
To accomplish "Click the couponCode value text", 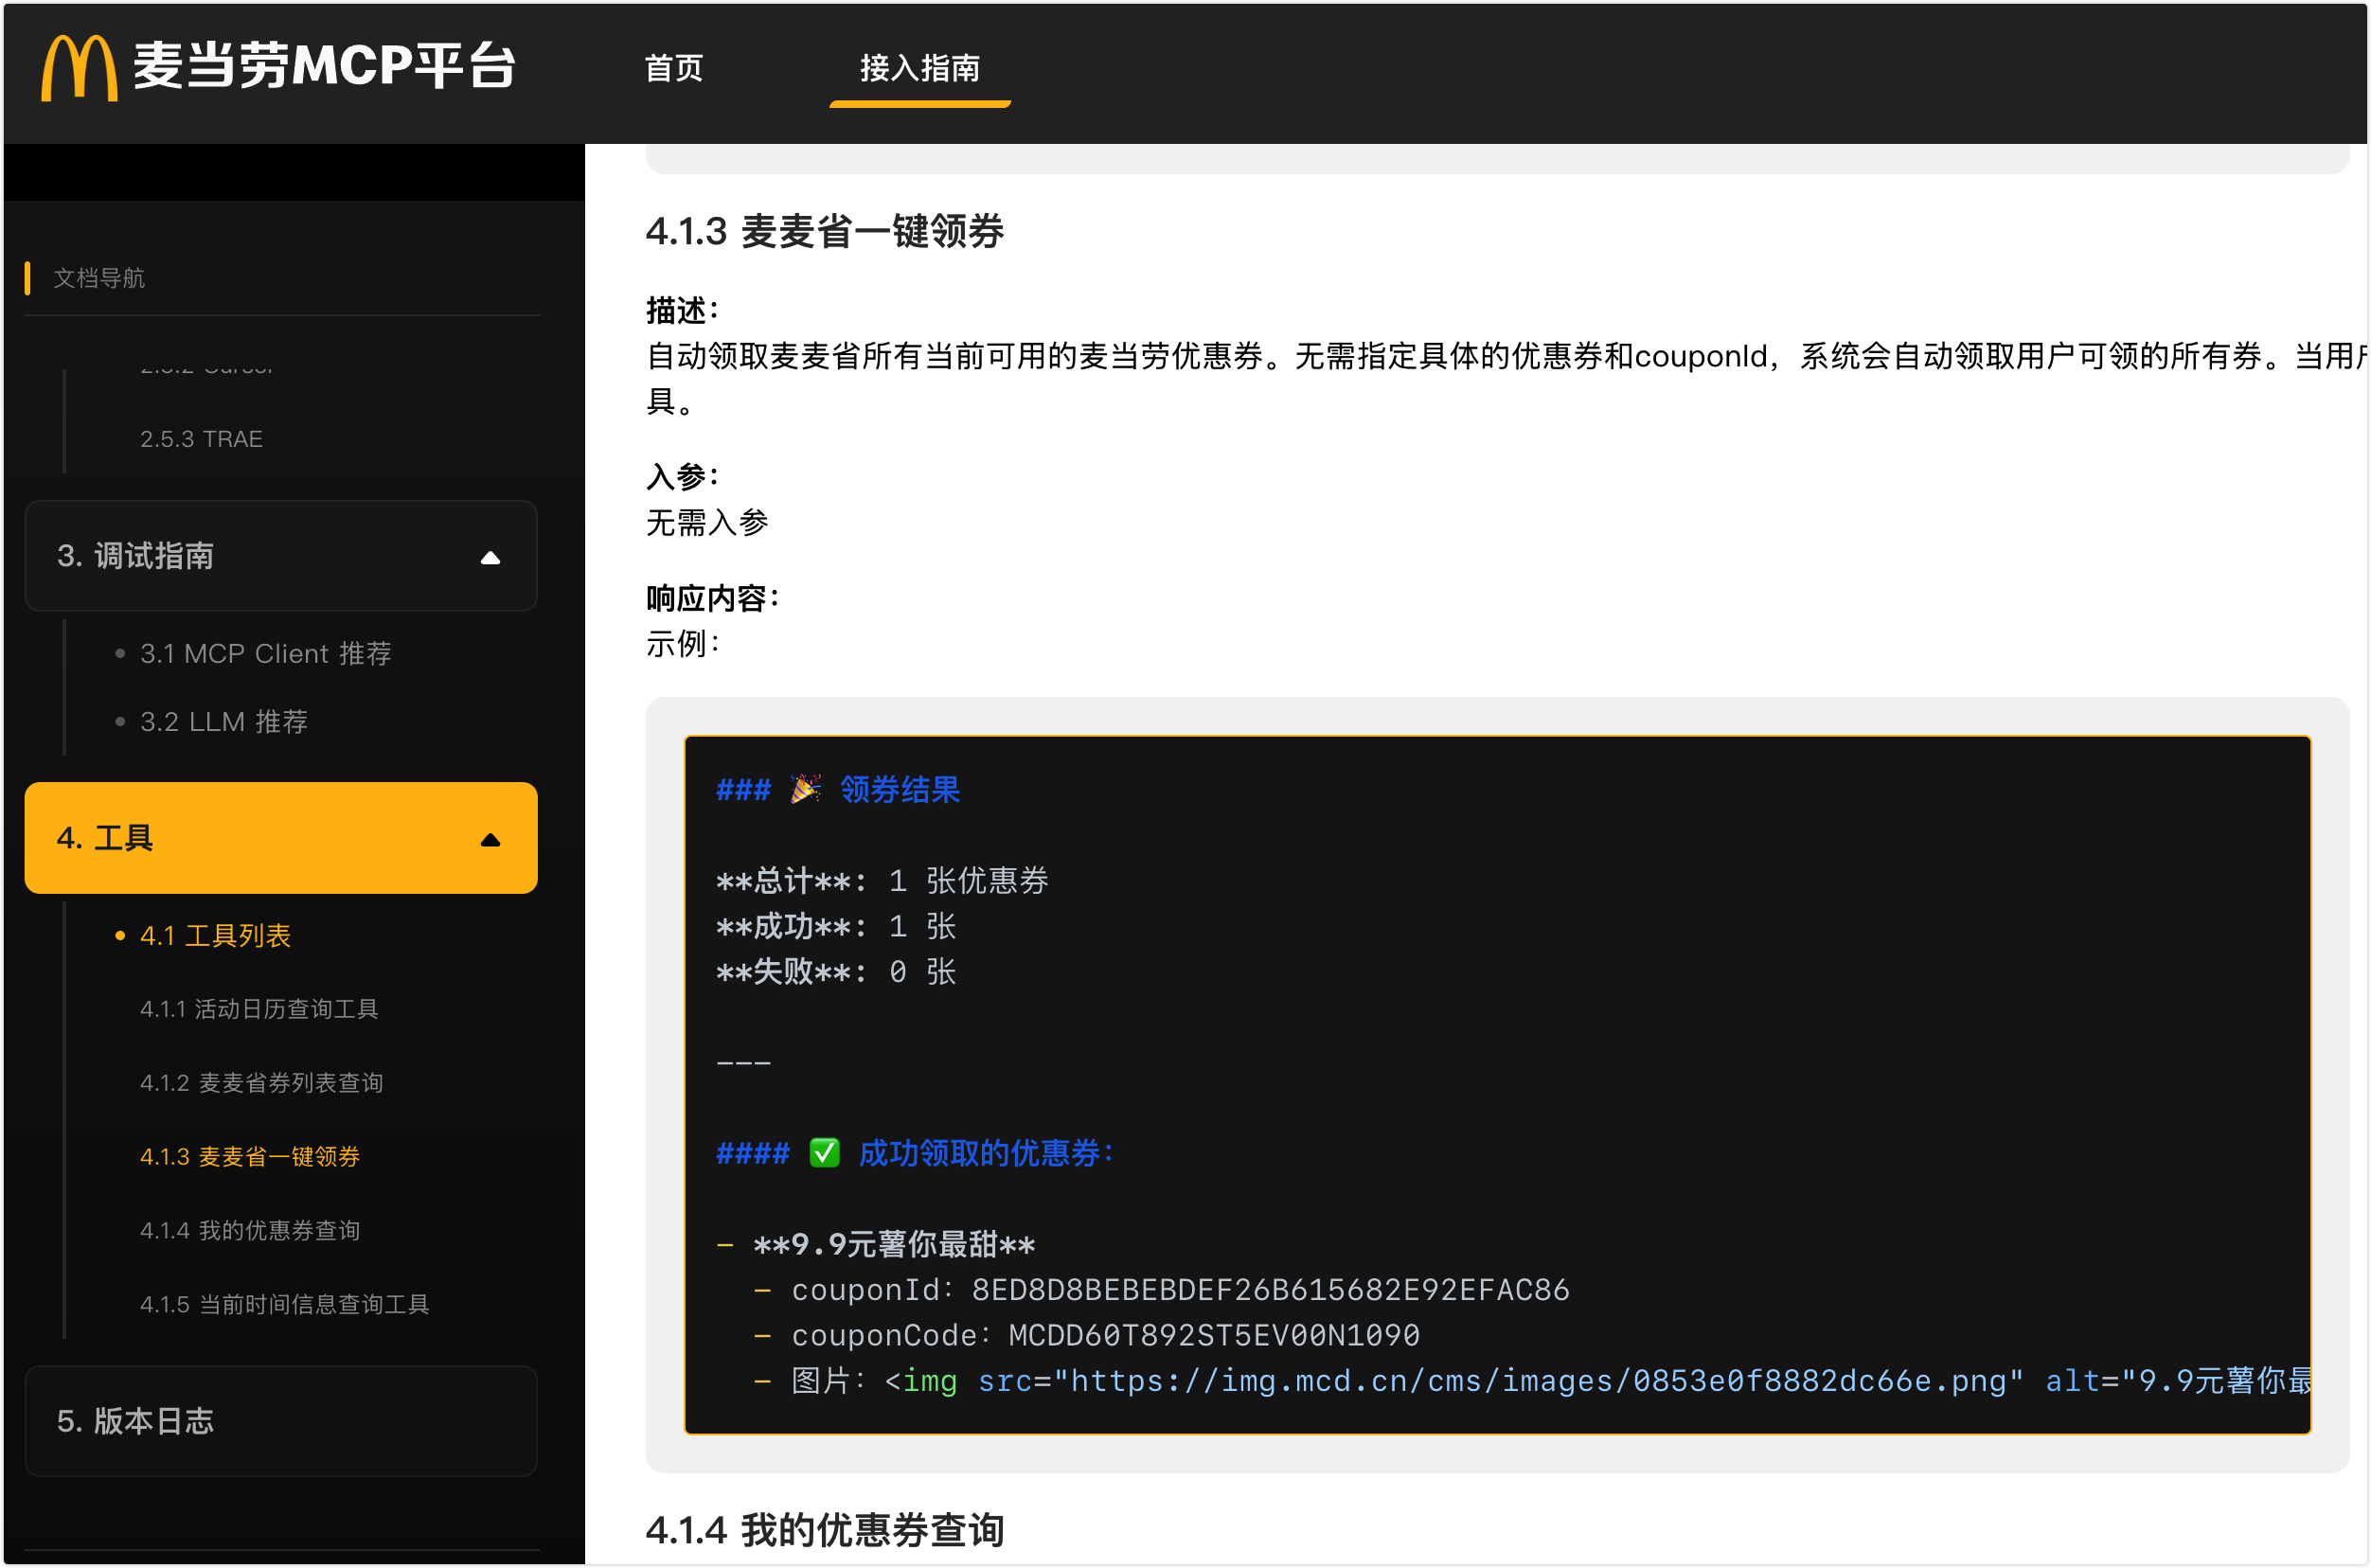I will [1213, 1335].
